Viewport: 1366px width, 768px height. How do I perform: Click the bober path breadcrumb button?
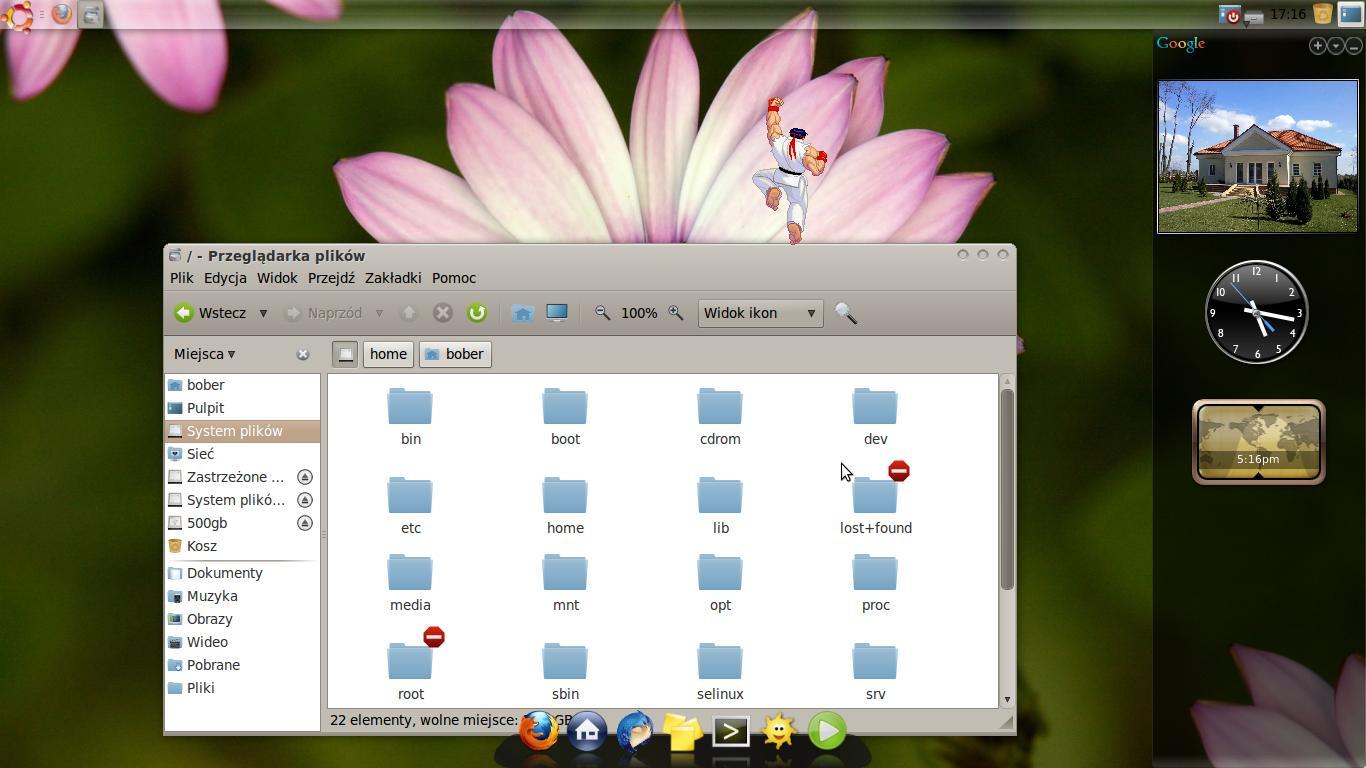coord(455,354)
